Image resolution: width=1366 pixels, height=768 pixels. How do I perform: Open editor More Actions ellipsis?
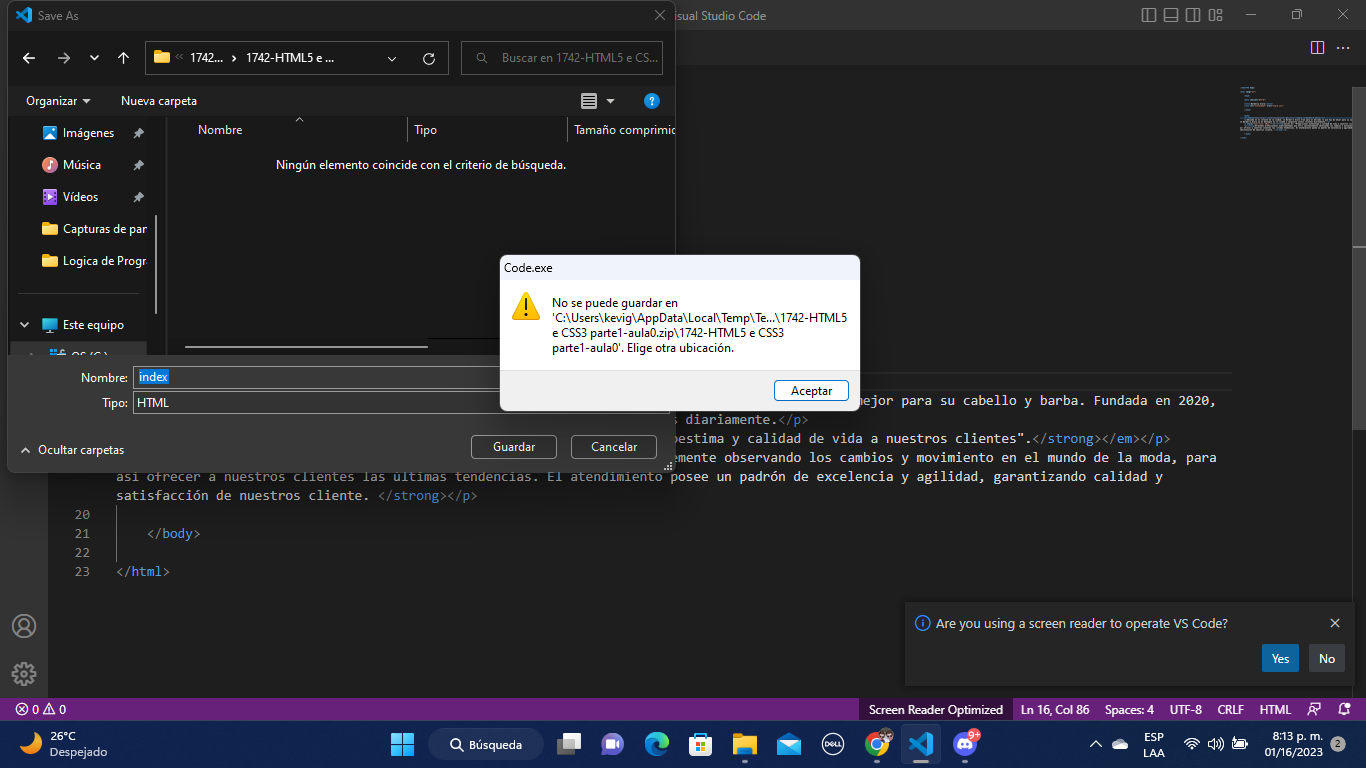(x=1345, y=47)
